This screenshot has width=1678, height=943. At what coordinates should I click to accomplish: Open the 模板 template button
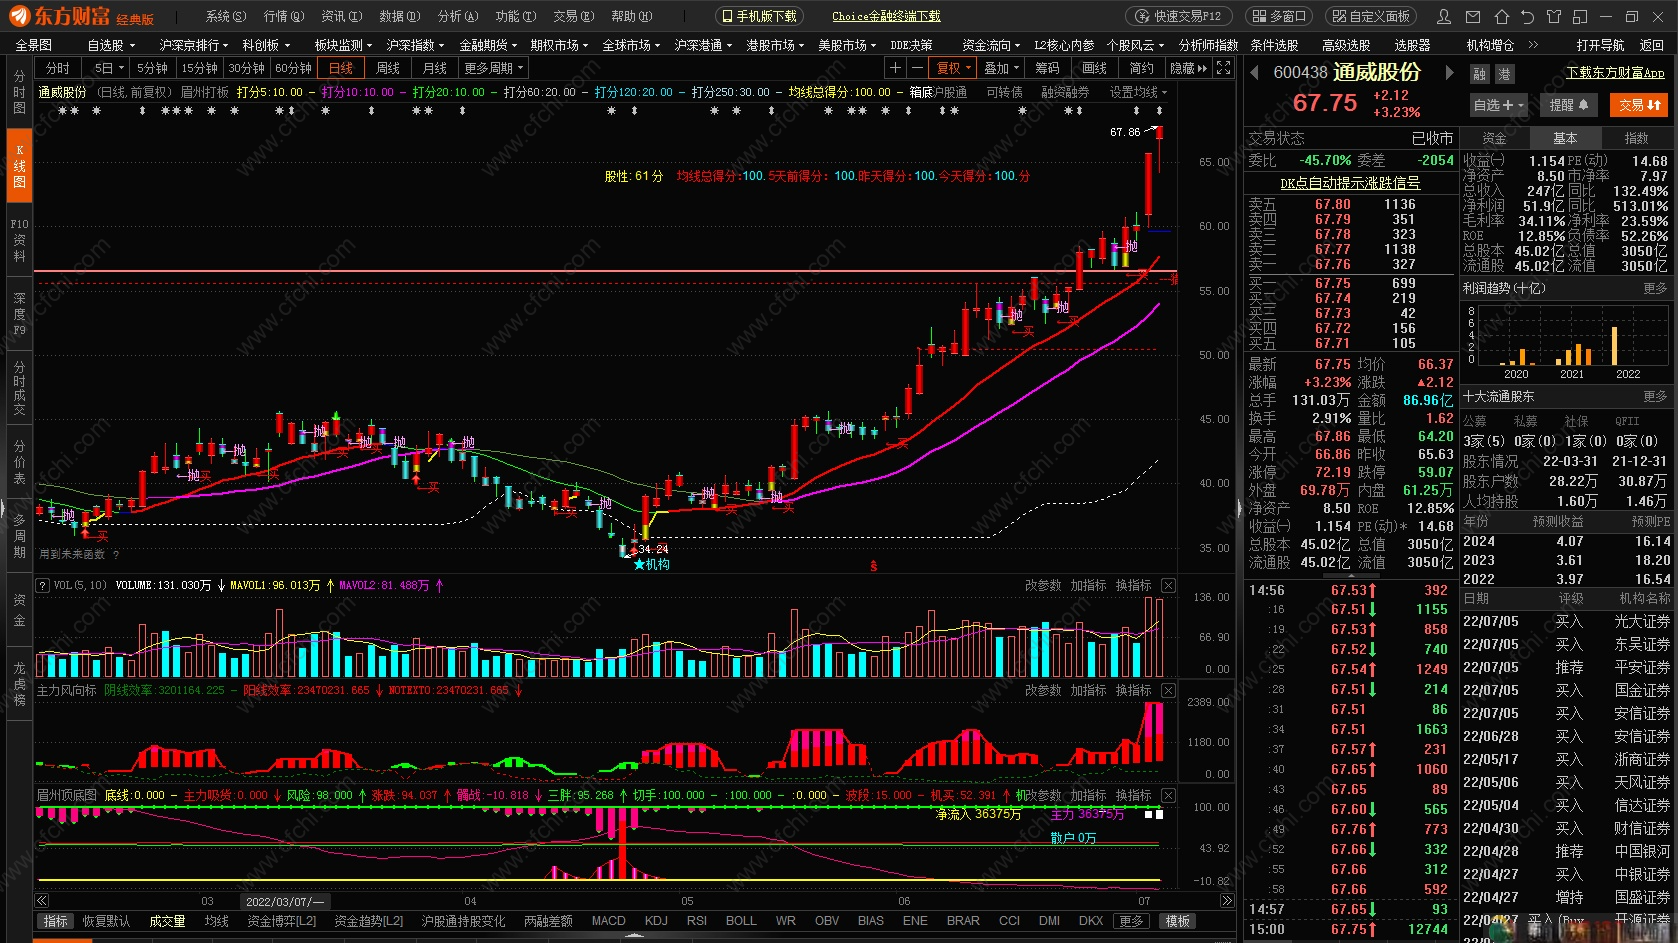point(1178,921)
